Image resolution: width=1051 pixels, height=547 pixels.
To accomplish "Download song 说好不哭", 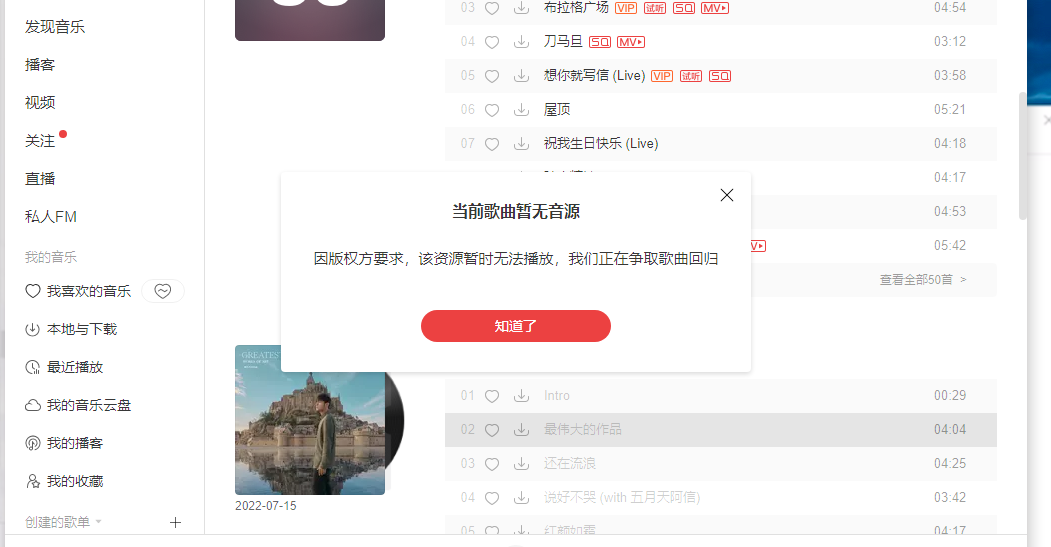I will [521, 498].
